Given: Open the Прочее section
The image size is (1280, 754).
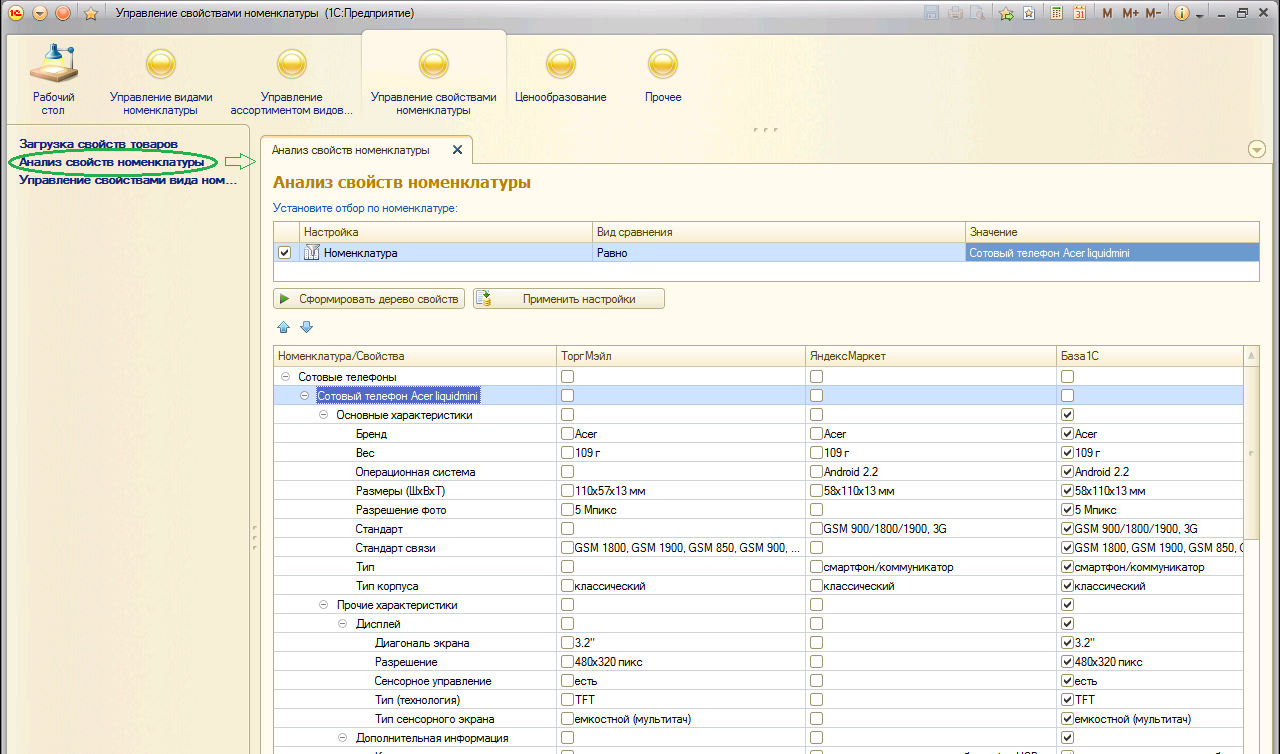Looking at the screenshot, I should (x=663, y=79).
